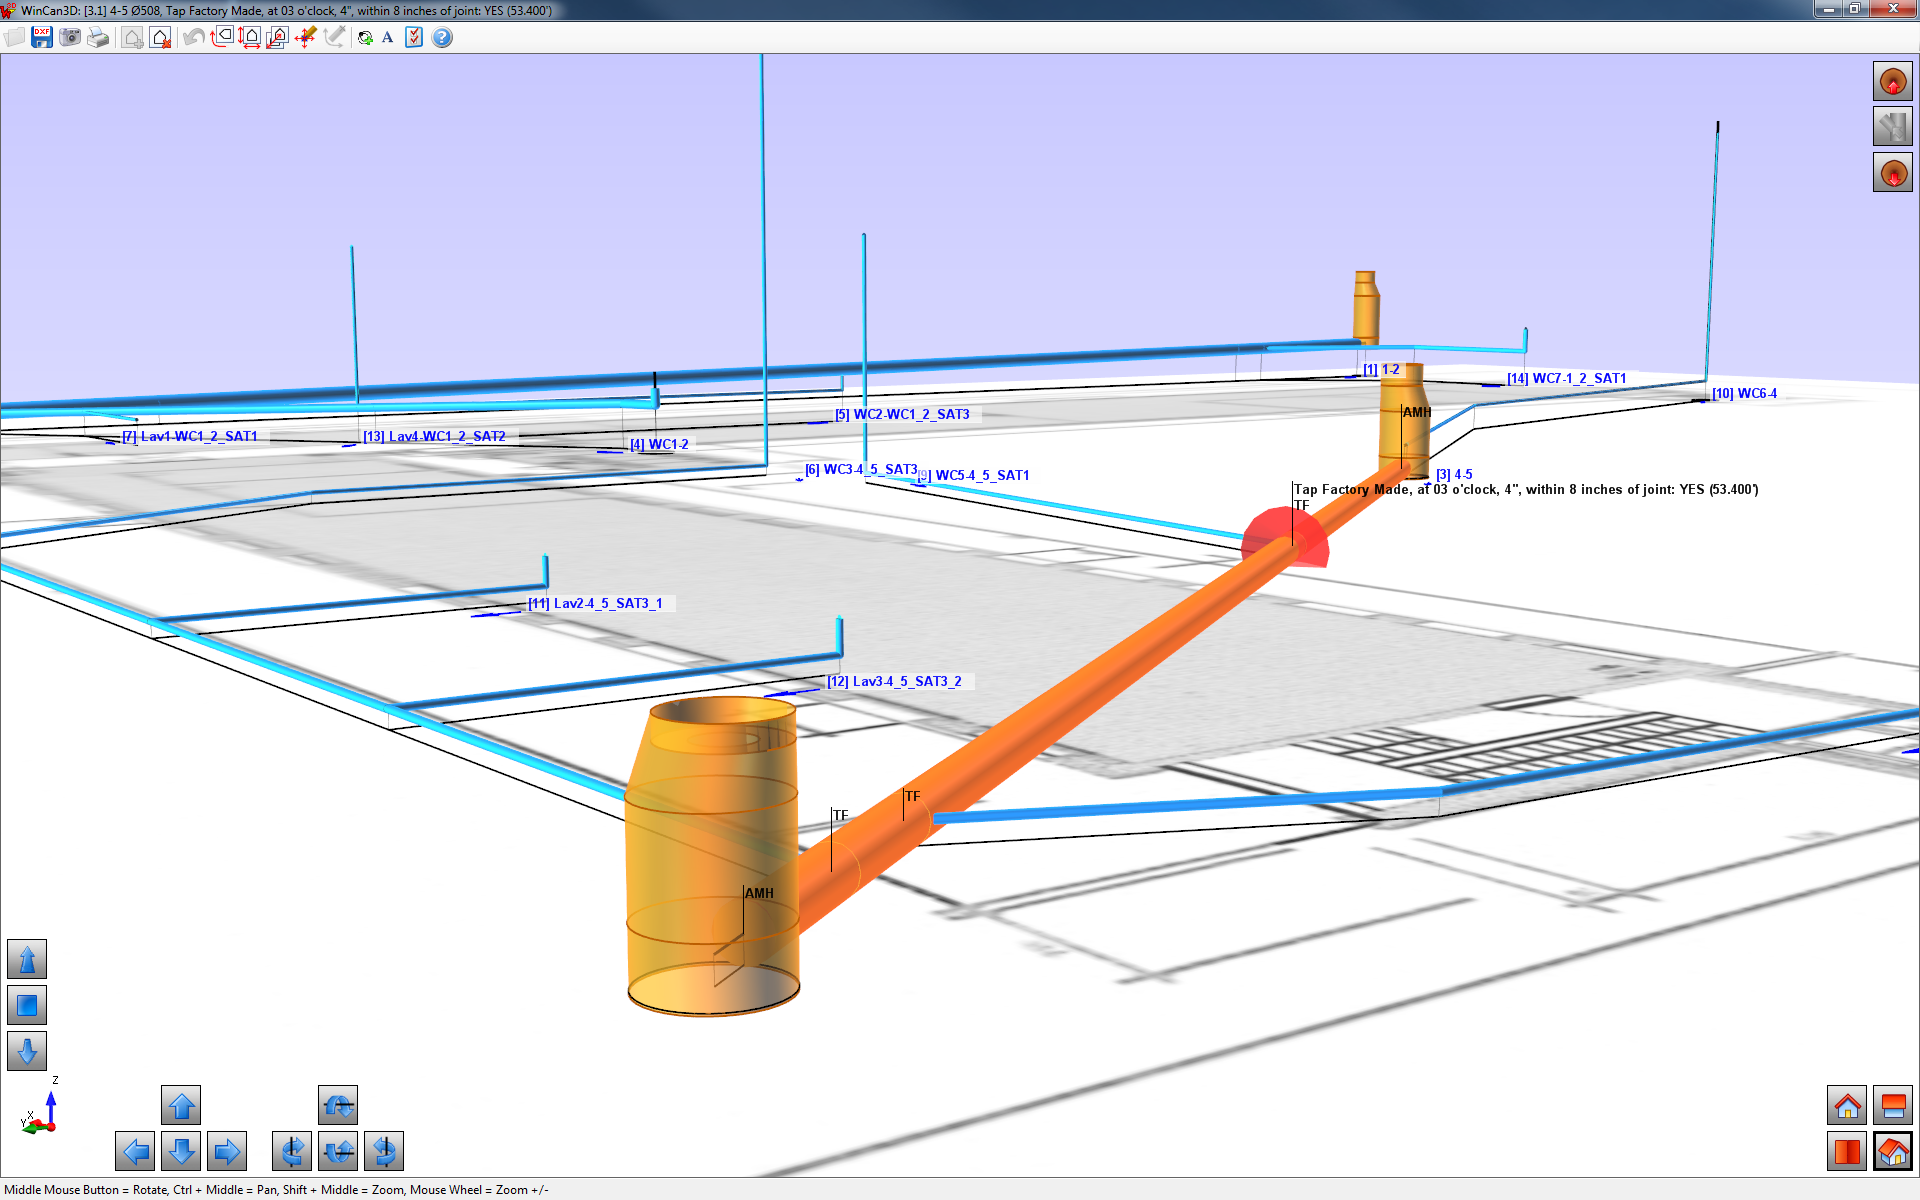Click the print icon
The height and width of the screenshot is (1200, 1920).
pyautogui.click(x=99, y=37)
